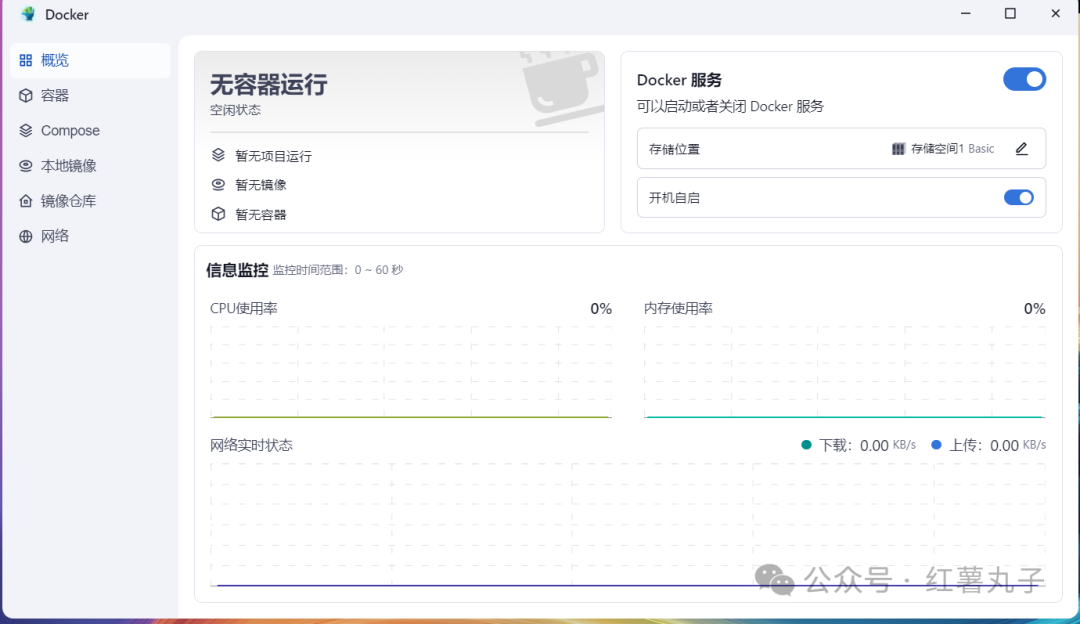Click the 空闲状态 idle status text
Viewport: 1080px width, 624px height.
click(236, 110)
